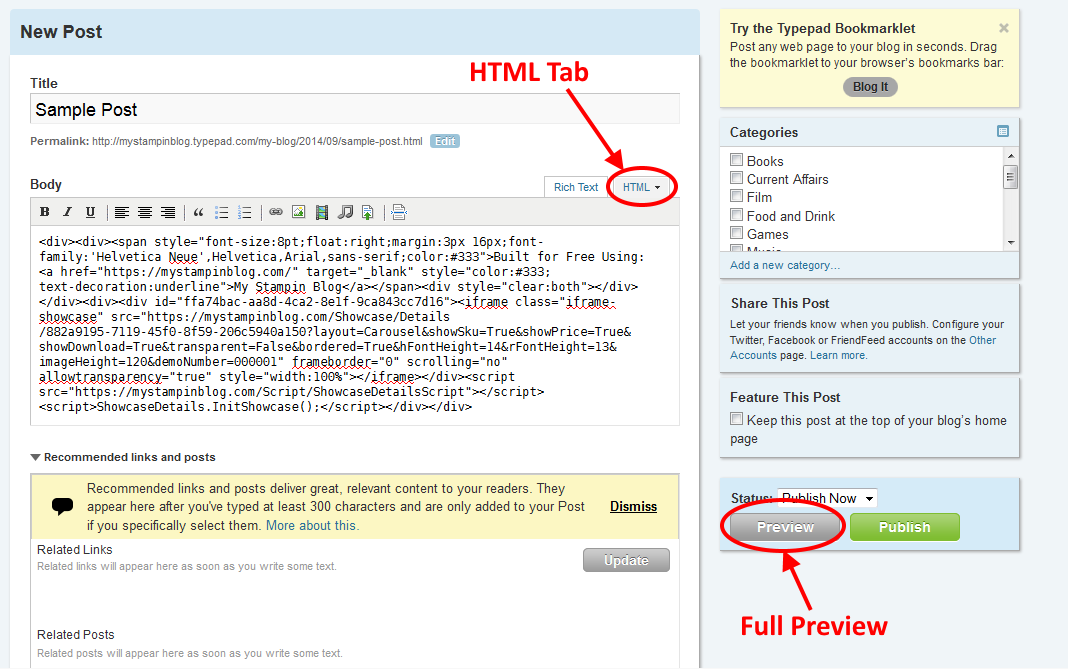Edit the permalink
Screen dimensions: 1068x669
[445, 141]
